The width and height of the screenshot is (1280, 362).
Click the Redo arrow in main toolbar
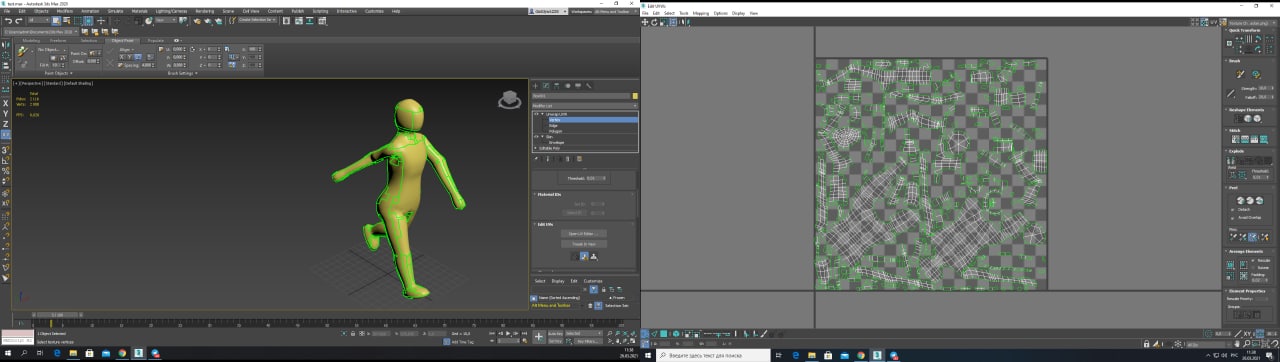pyautogui.click(x=19, y=20)
